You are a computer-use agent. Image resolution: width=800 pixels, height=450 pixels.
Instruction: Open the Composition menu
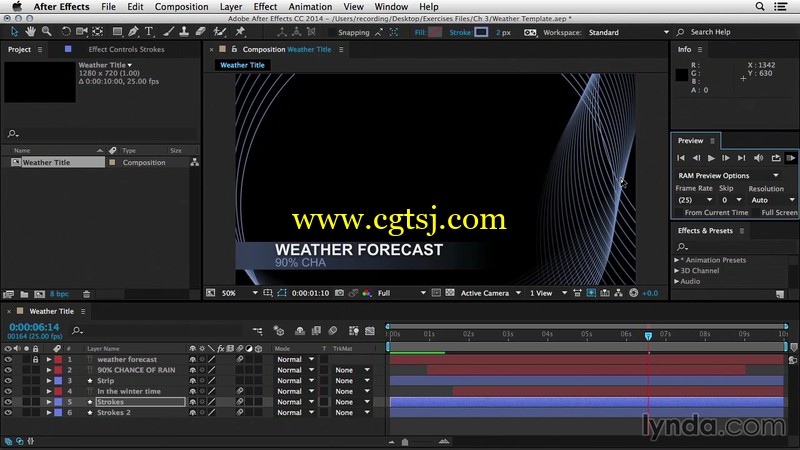pos(181,7)
